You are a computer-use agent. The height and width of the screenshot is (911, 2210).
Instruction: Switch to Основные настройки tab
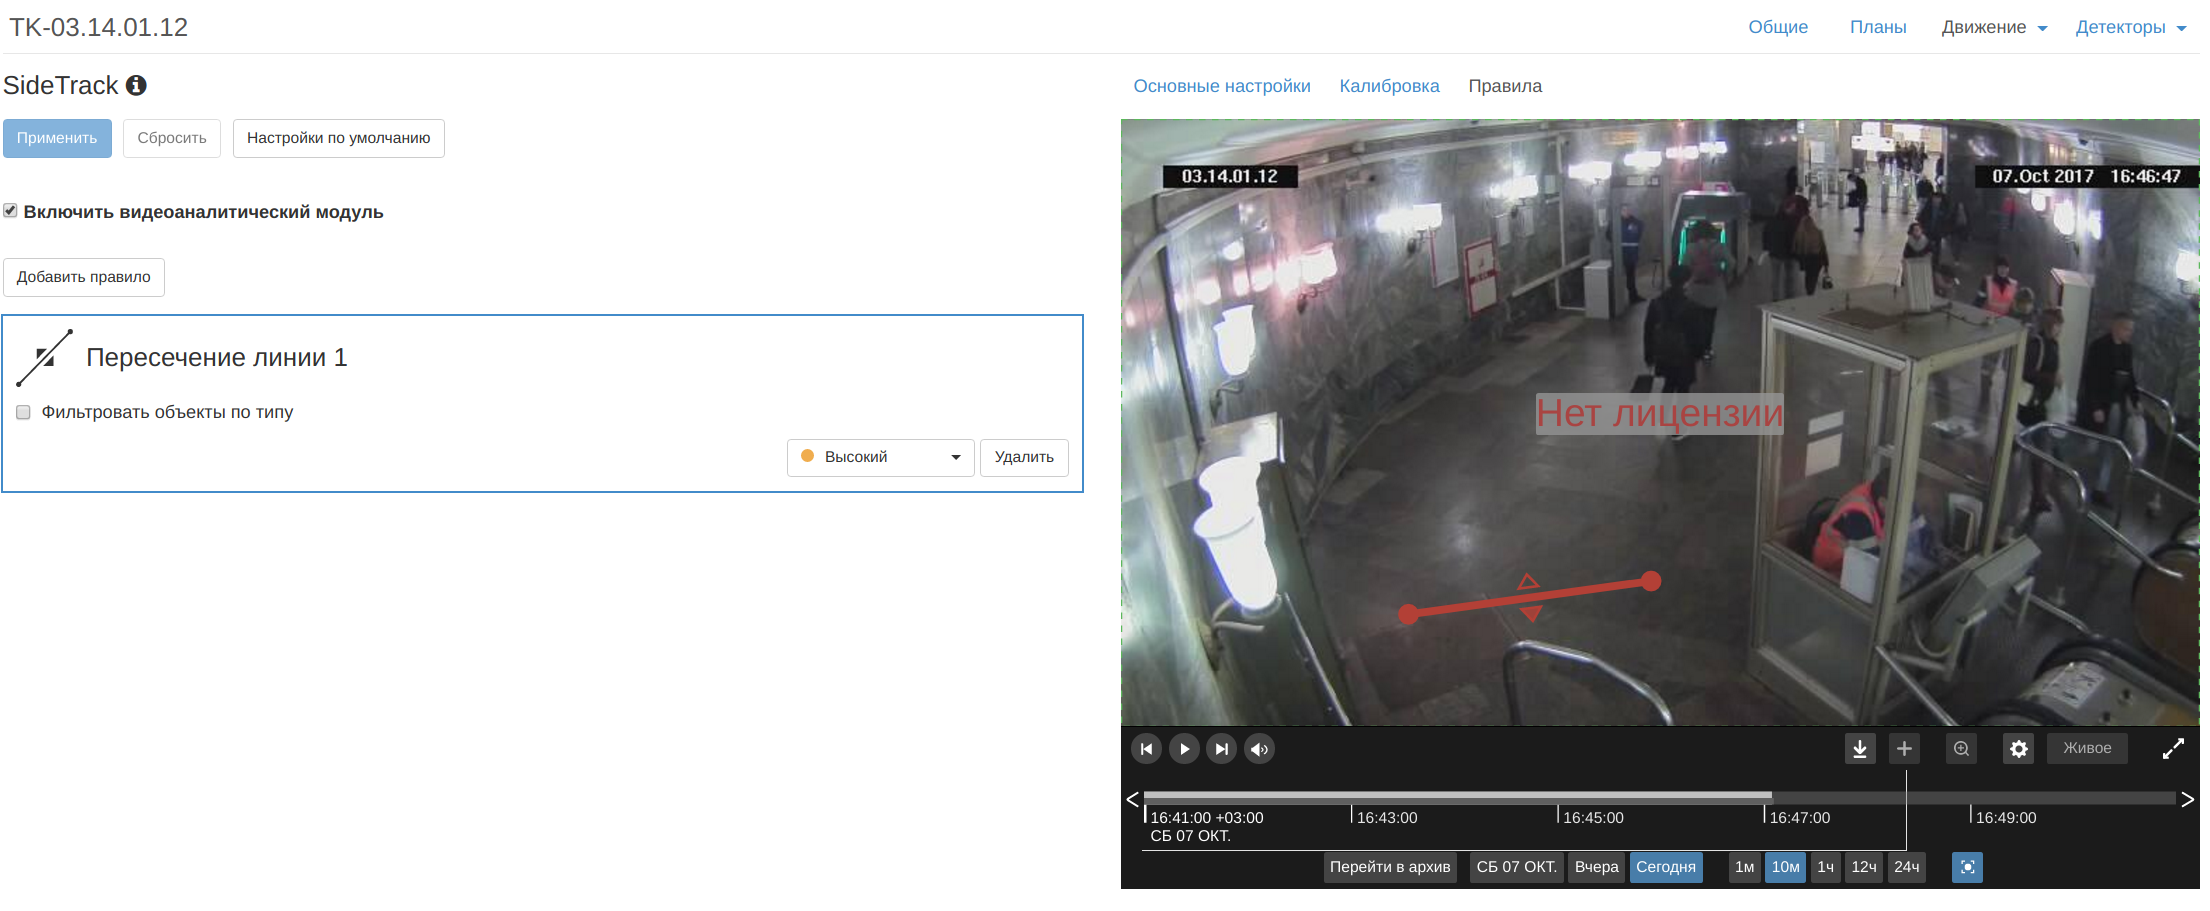(1222, 86)
